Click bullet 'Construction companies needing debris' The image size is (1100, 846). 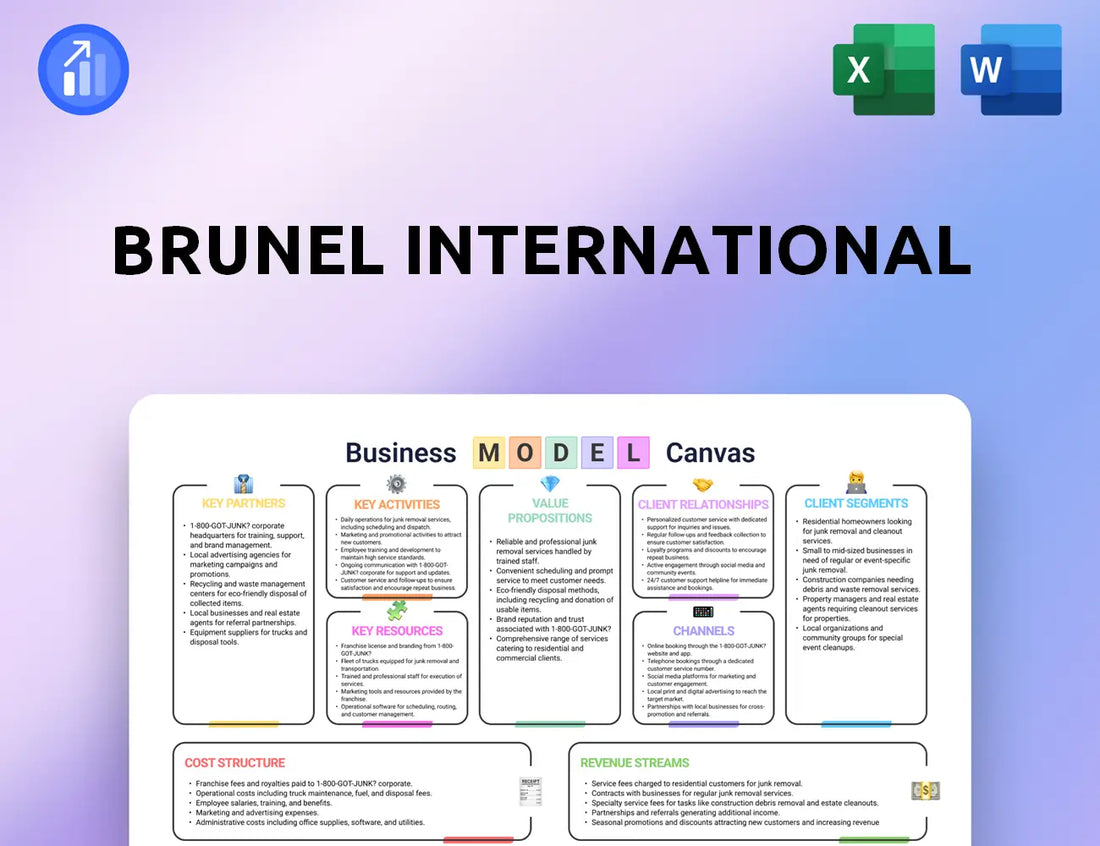(859, 584)
